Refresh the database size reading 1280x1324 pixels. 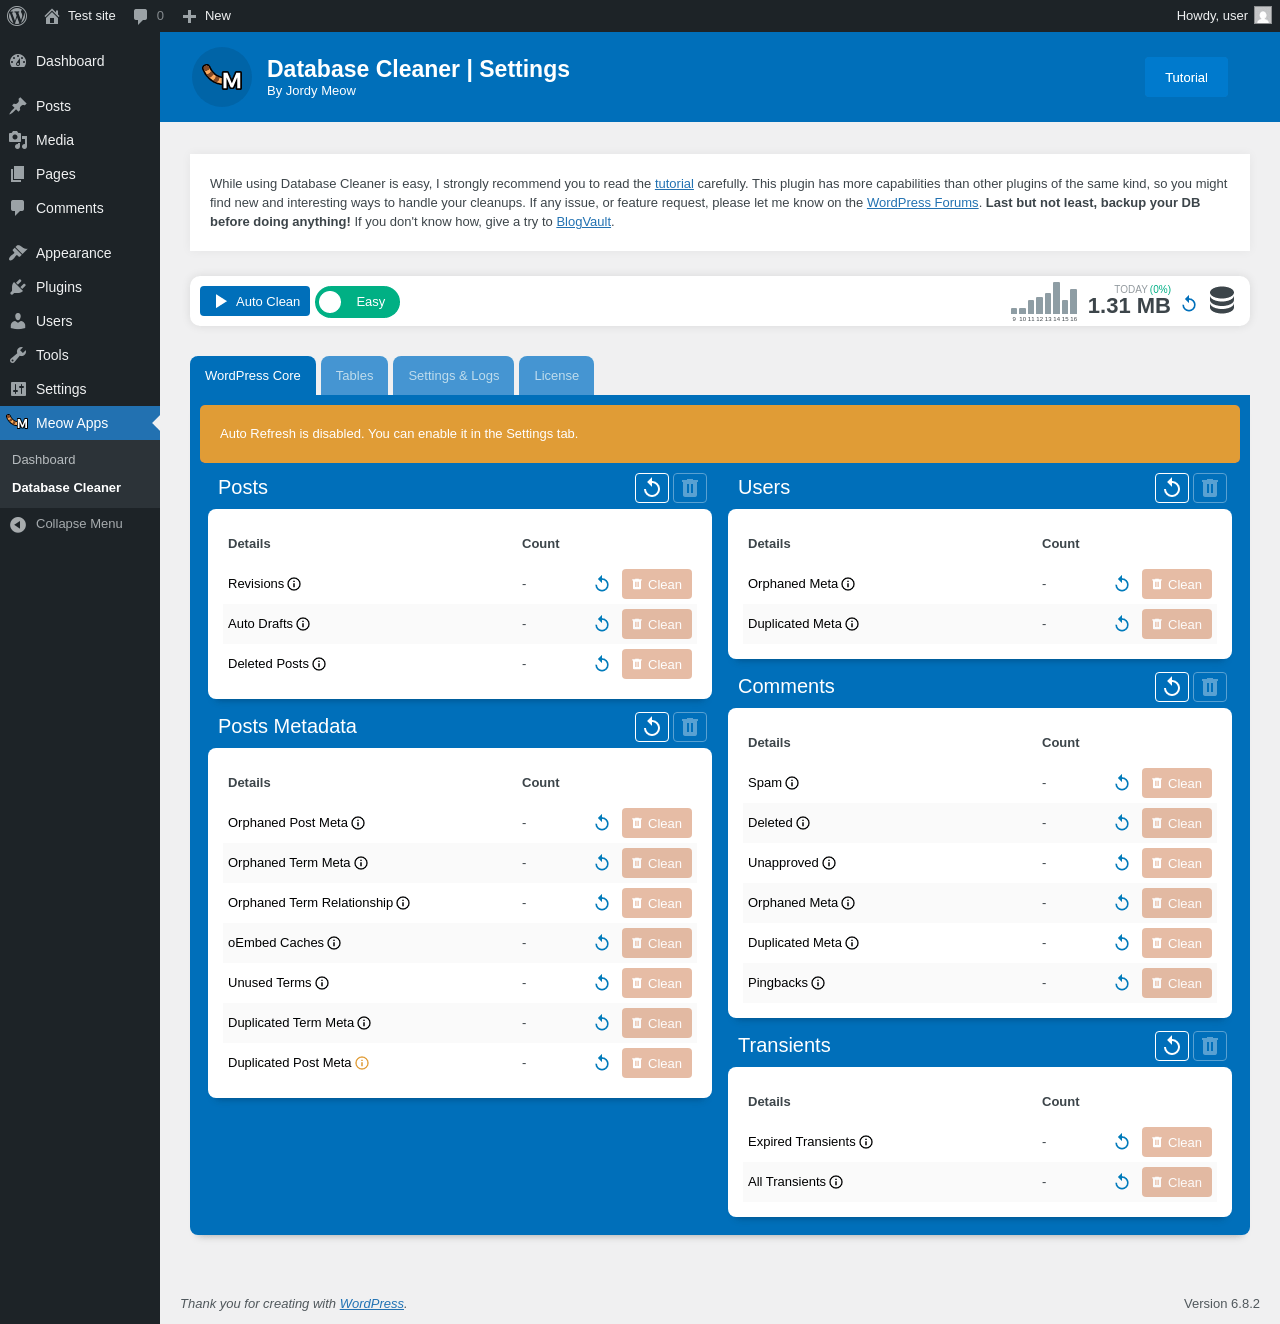pyautogui.click(x=1189, y=304)
